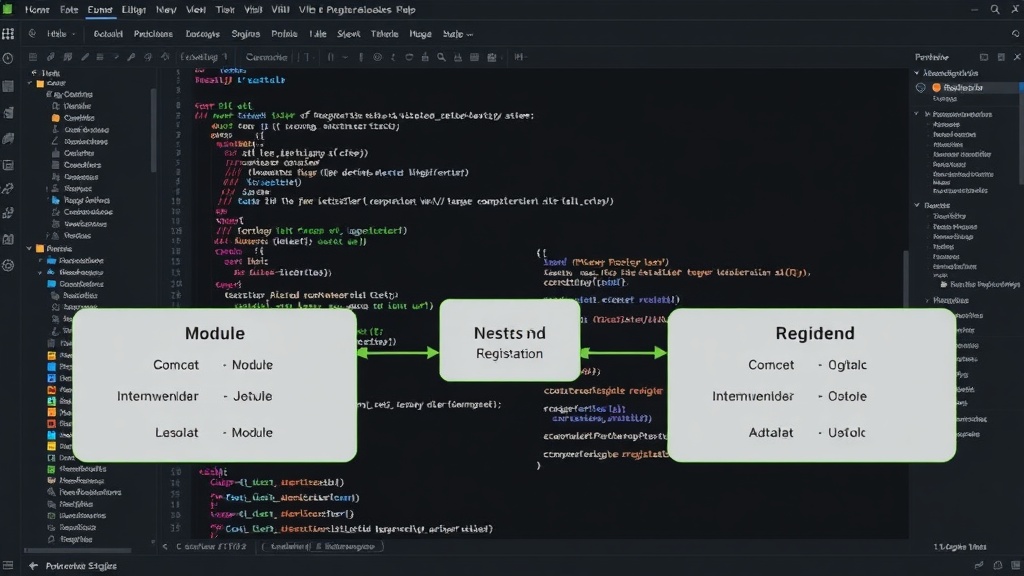Image resolution: width=1024 pixels, height=576 pixels.
Task: Click the icon at right end of second toolbar
Action: click(x=1016, y=34)
